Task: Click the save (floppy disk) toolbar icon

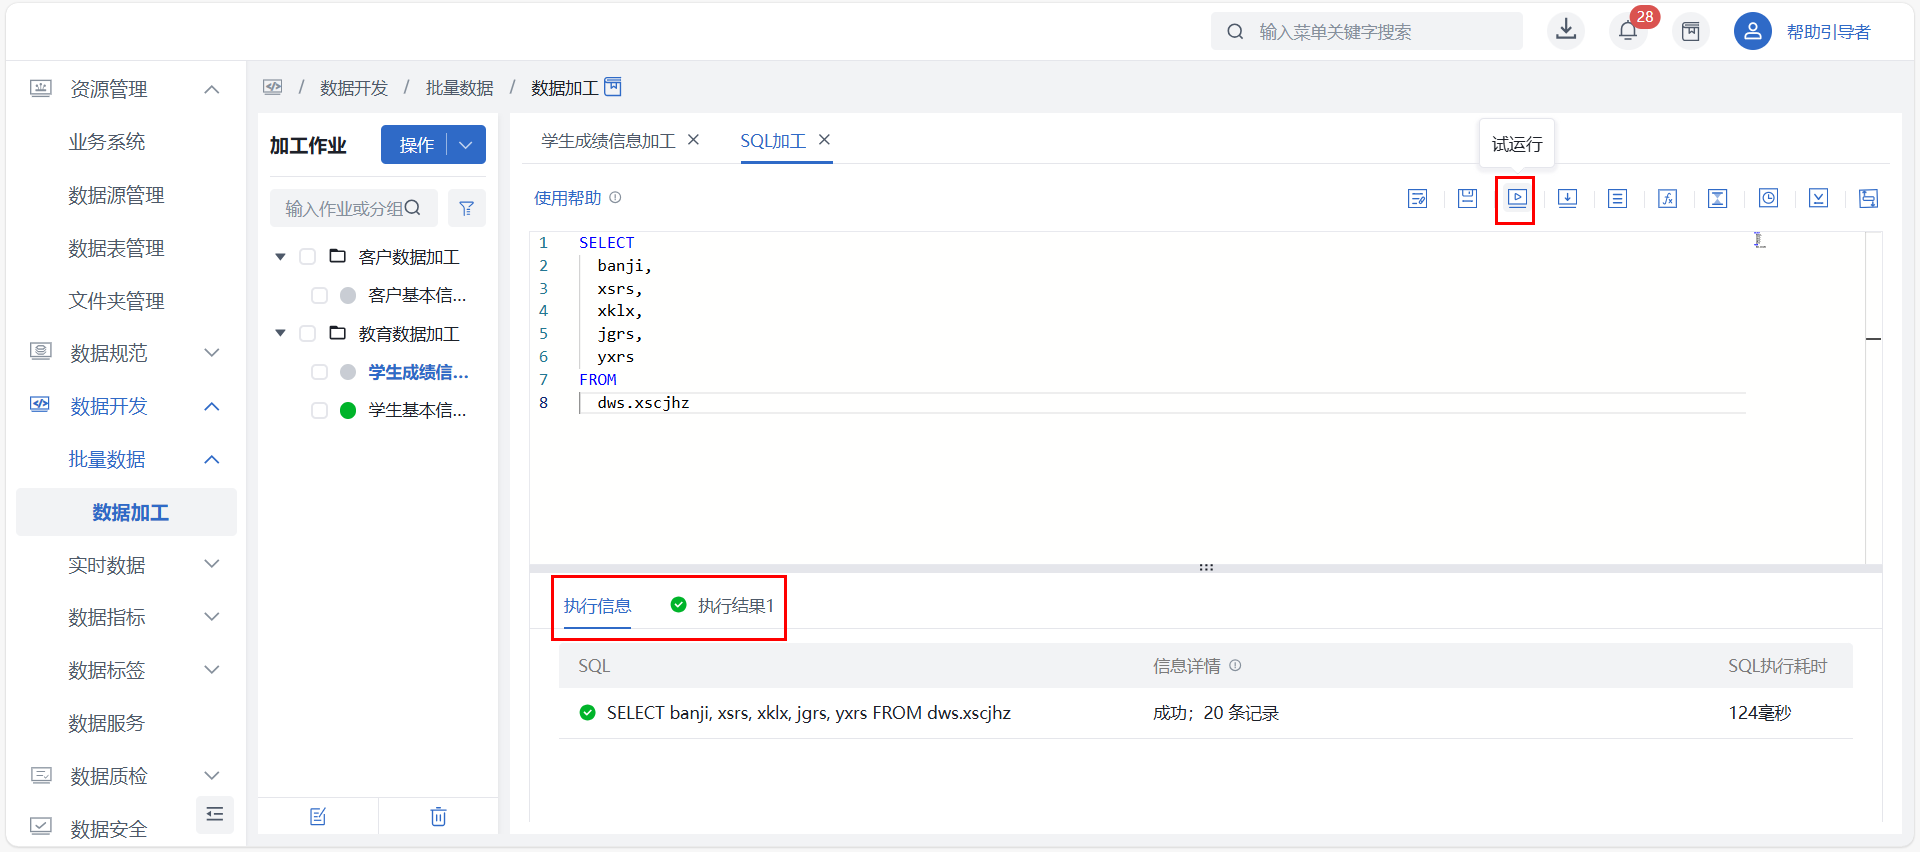Action: tap(1467, 198)
